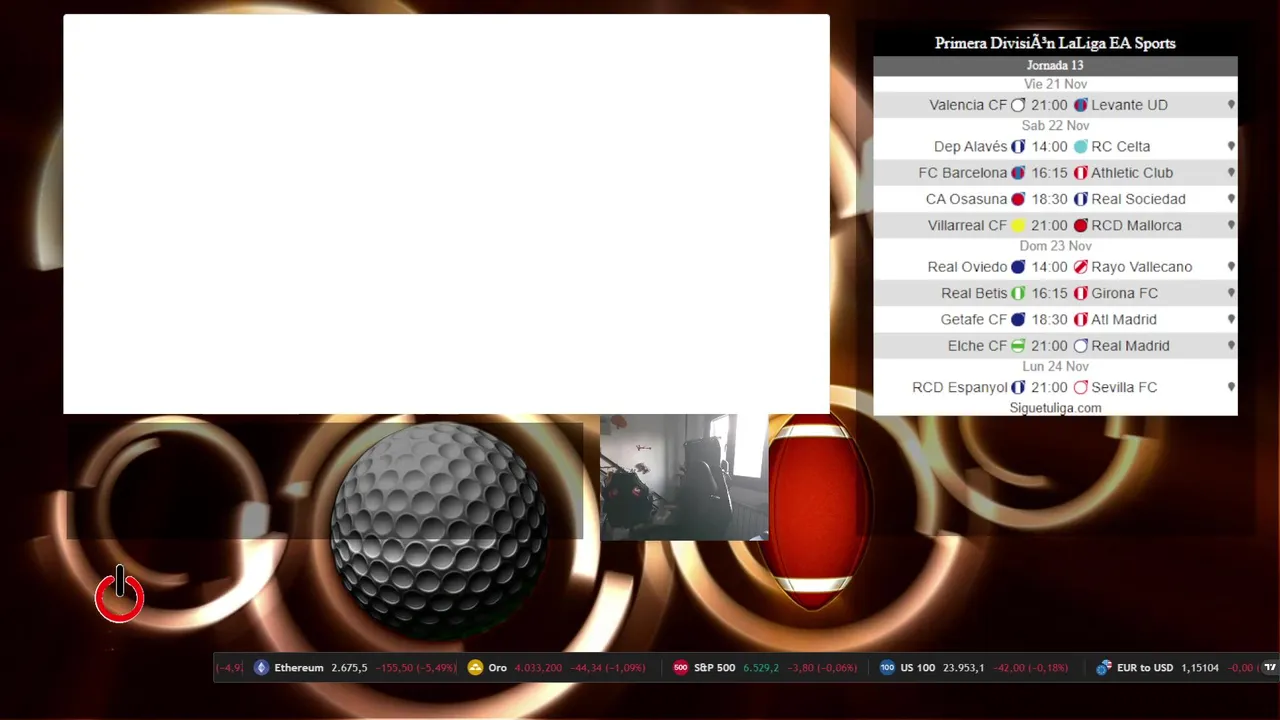Open the Siguetuliga.com link

(x=1055, y=408)
